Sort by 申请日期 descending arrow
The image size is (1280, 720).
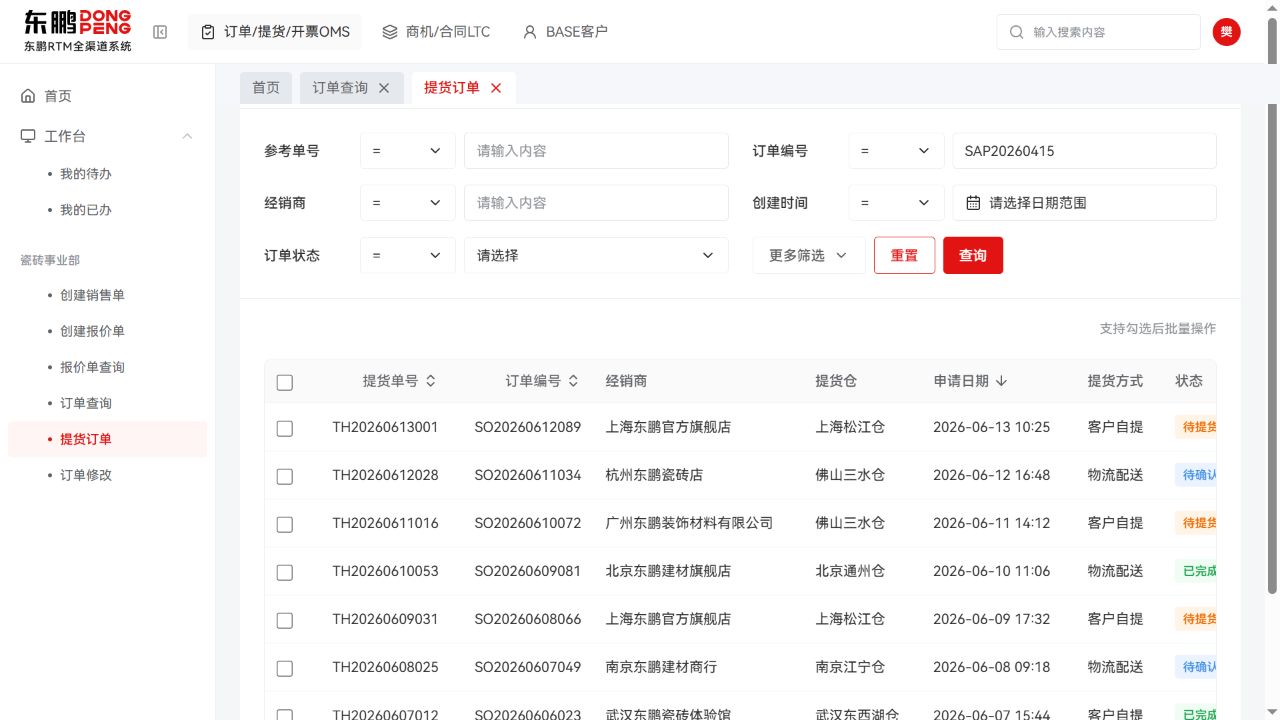point(1001,381)
